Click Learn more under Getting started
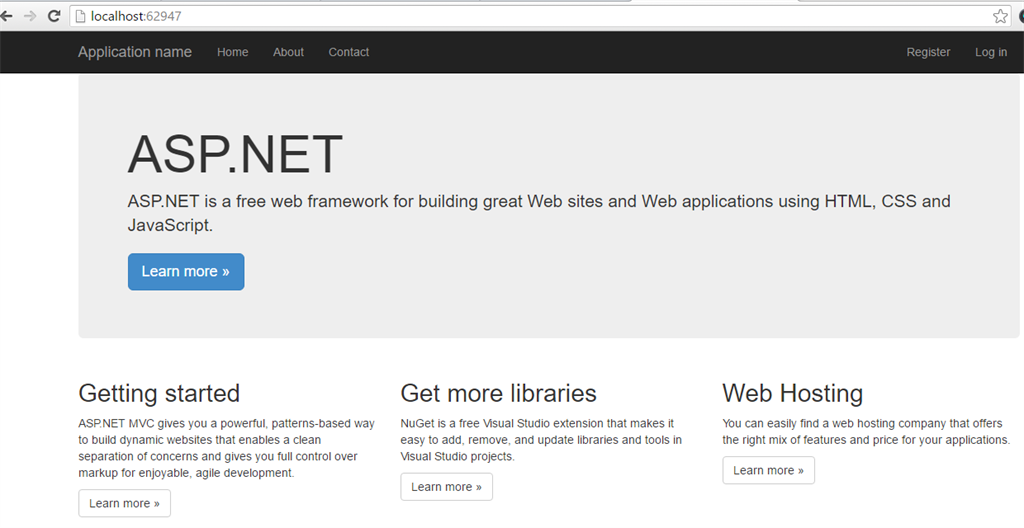 (x=124, y=503)
